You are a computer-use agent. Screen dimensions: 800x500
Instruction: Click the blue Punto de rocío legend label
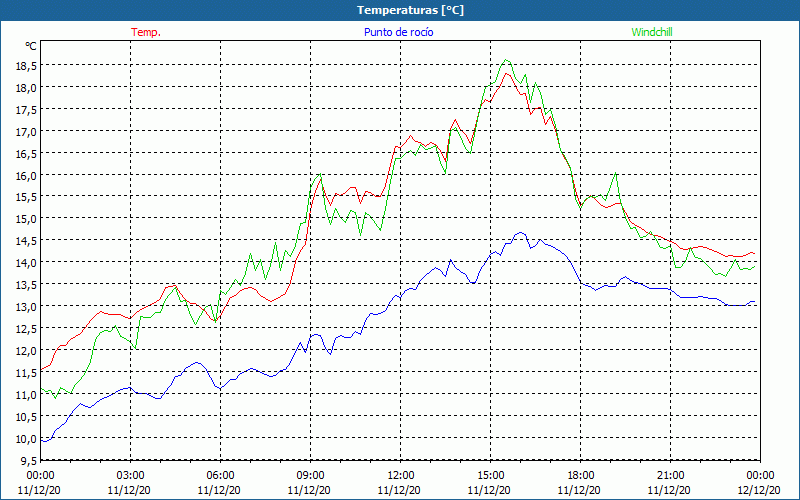click(398, 32)
